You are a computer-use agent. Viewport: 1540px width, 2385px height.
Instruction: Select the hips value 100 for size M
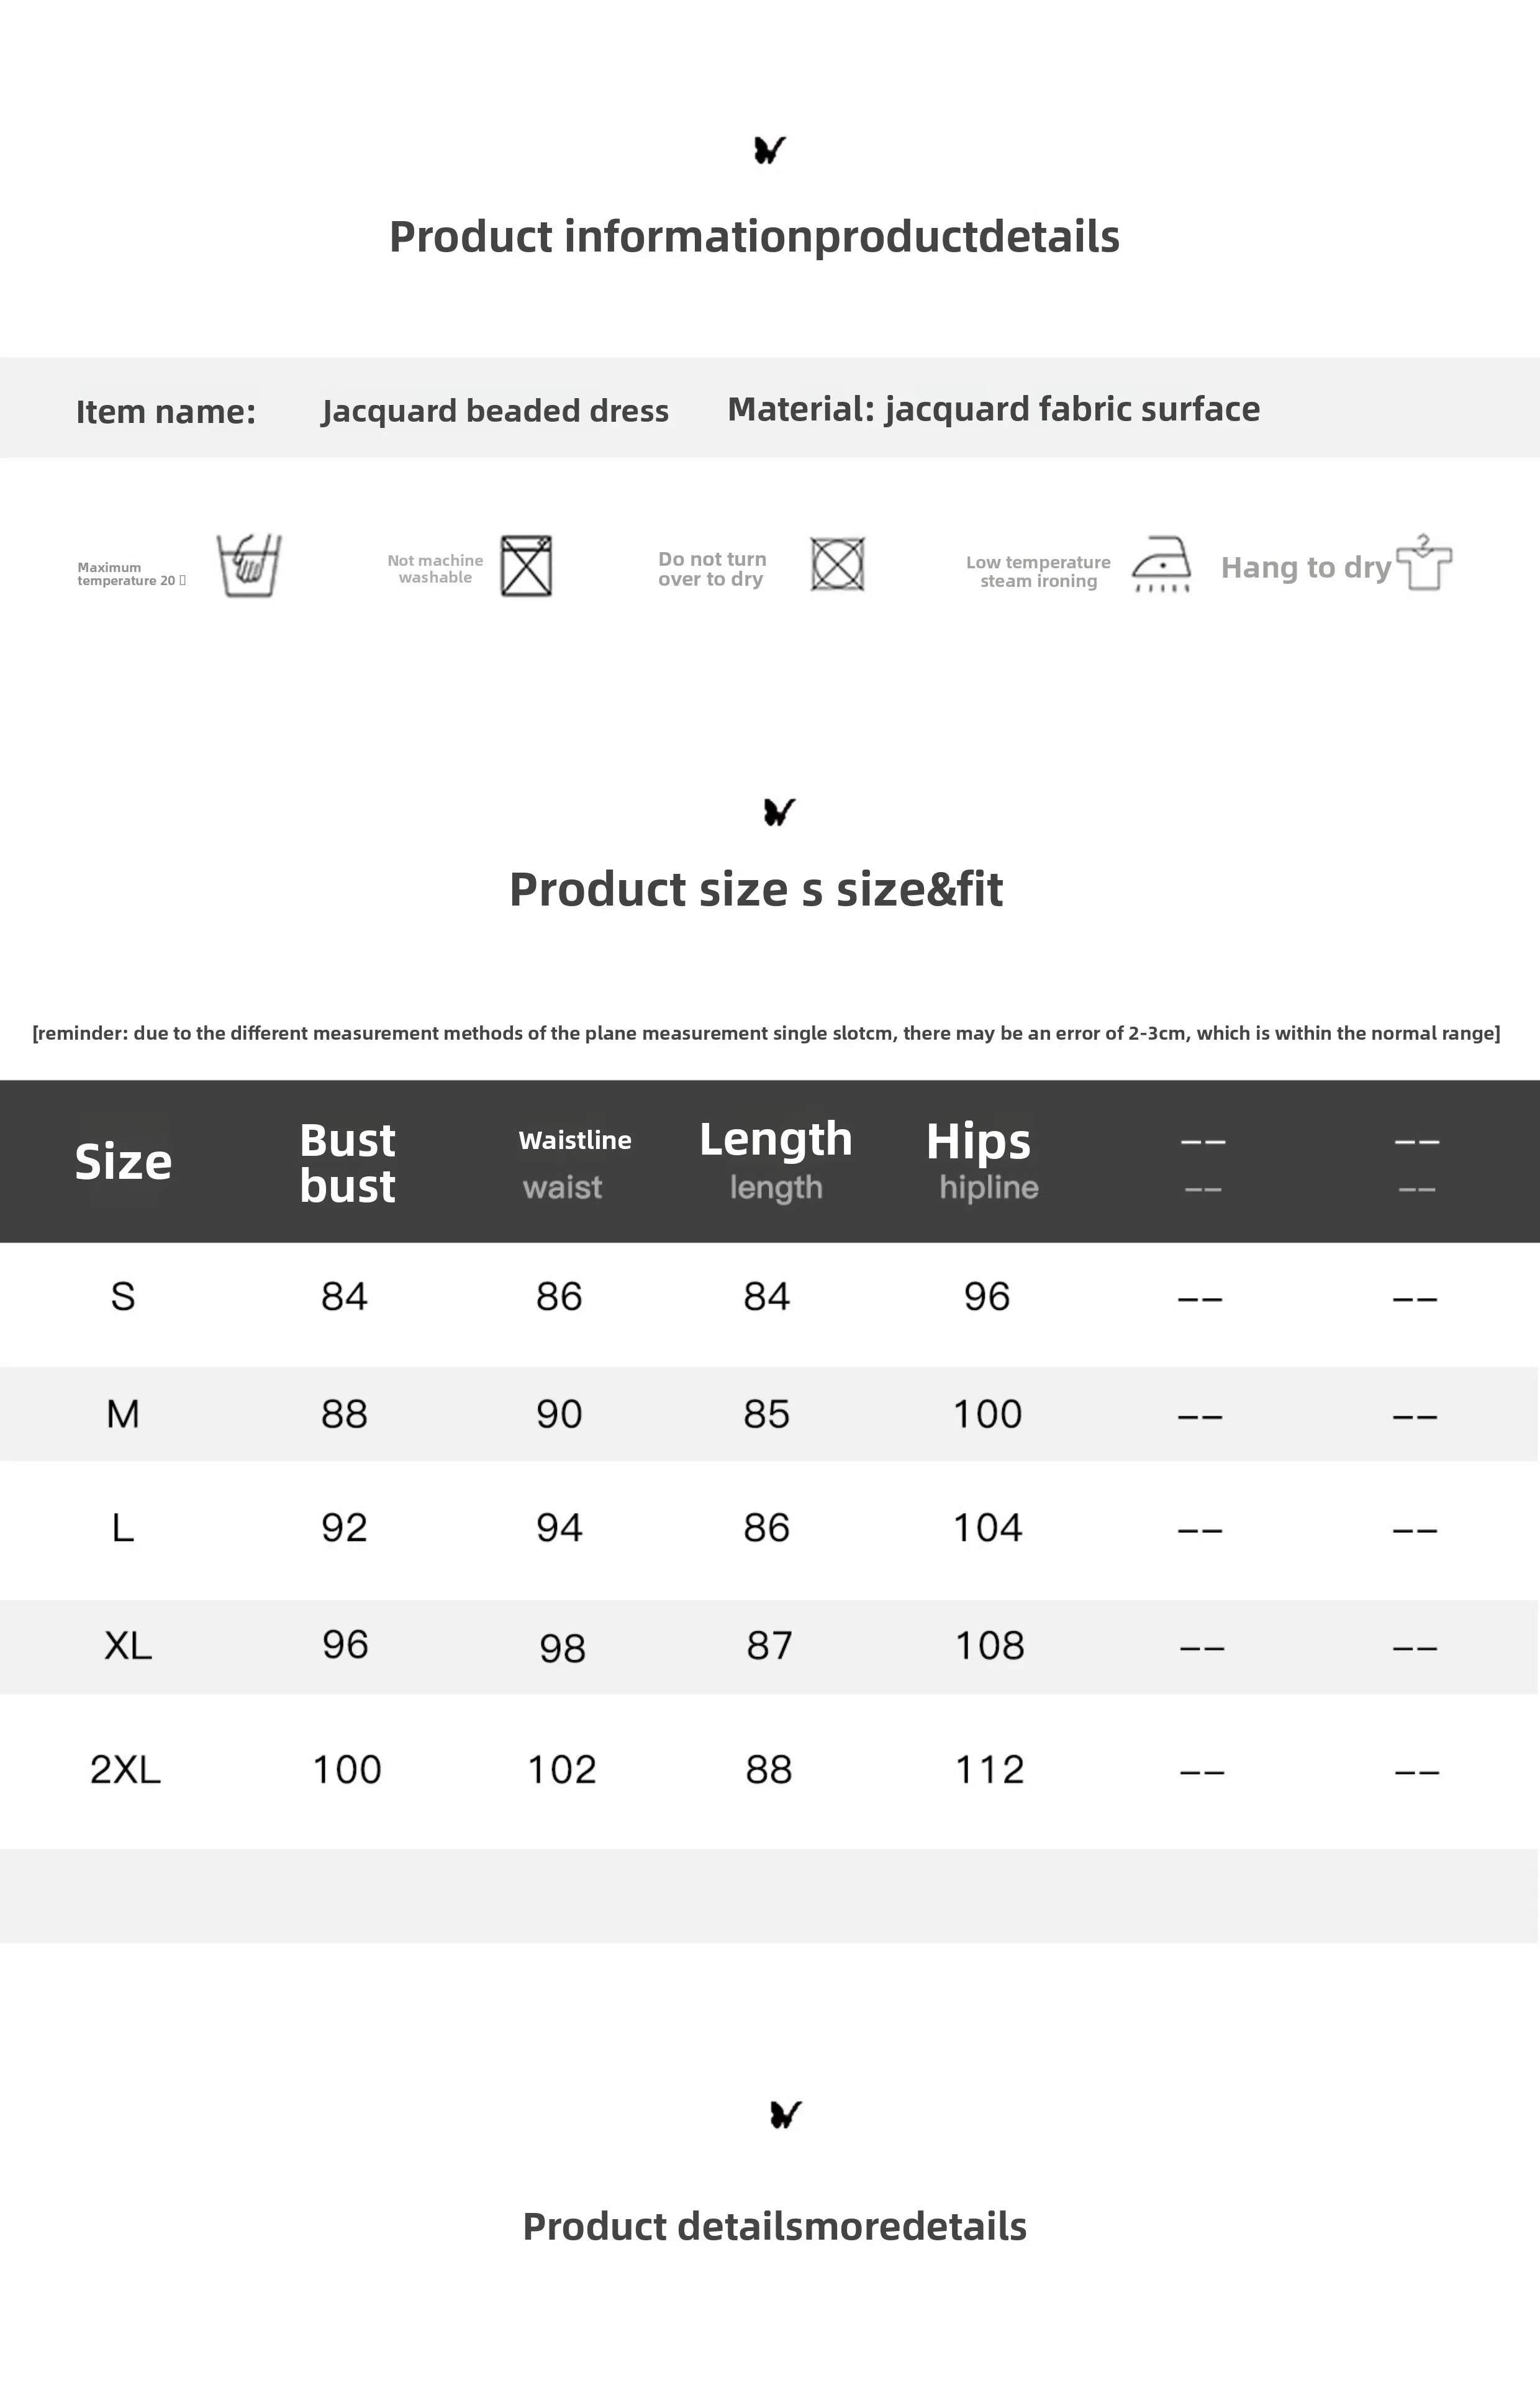coord(987,1414)
